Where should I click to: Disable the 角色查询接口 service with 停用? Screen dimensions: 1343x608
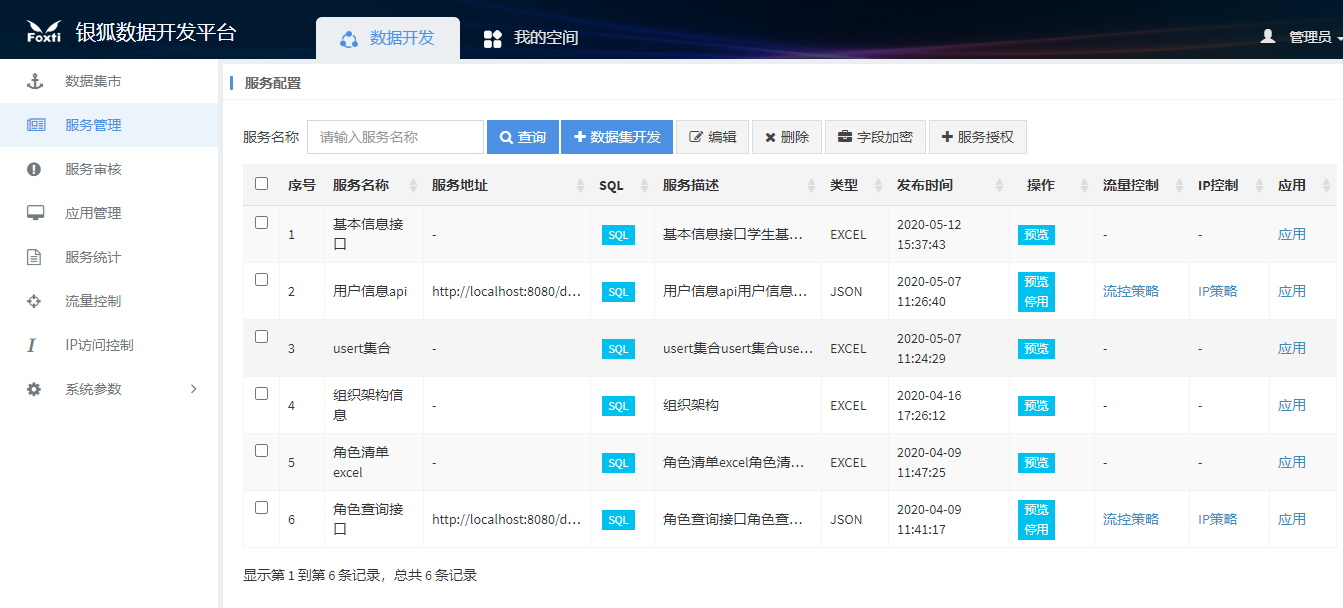[x=1036, y=529]
